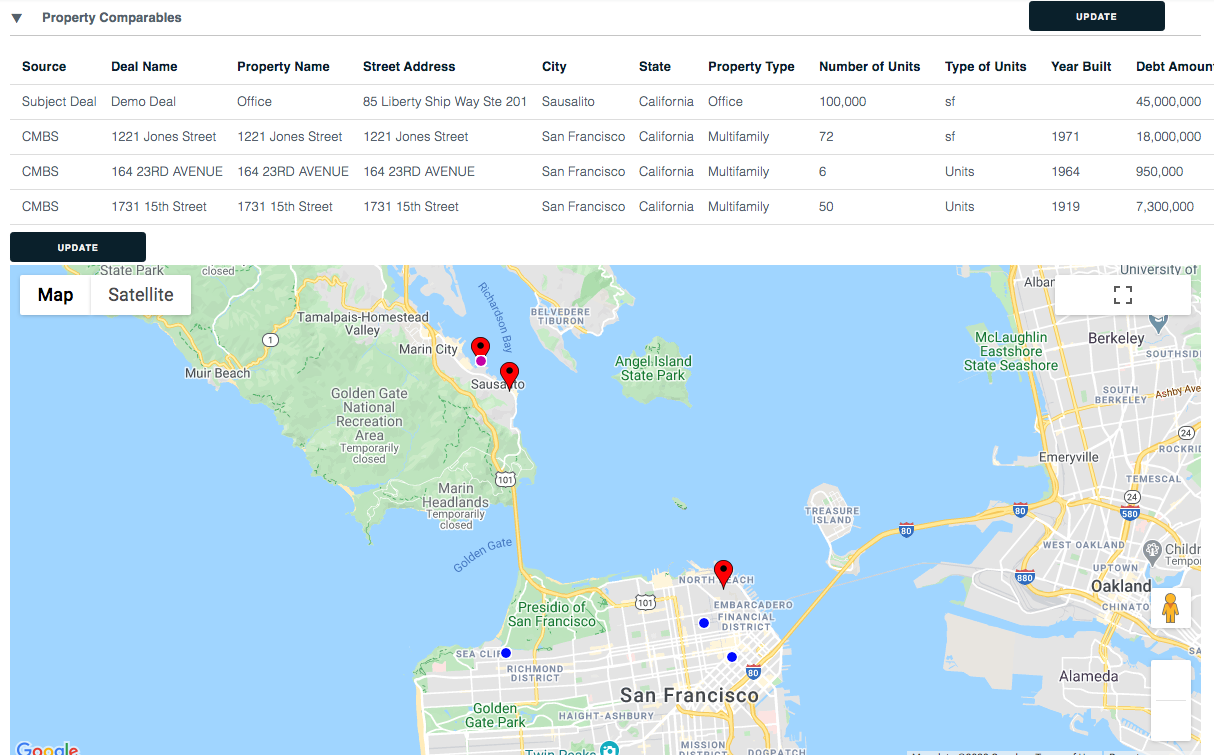Click the 1919 year built cell
The width and height of the screenshot is (1214, 755).
point(1066,207)
